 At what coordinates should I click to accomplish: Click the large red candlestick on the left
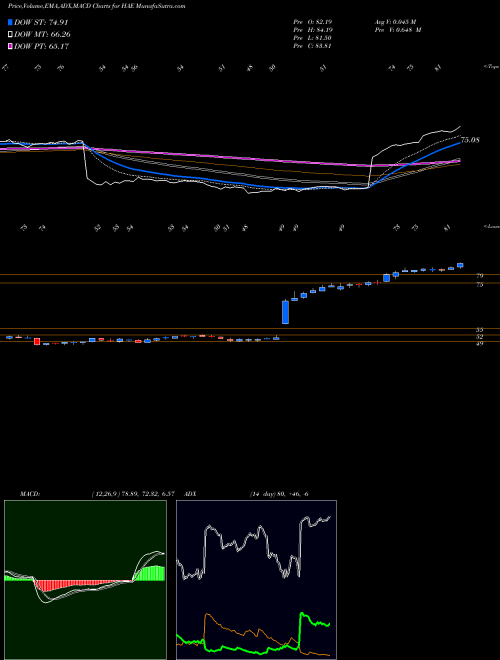[37, 341]
